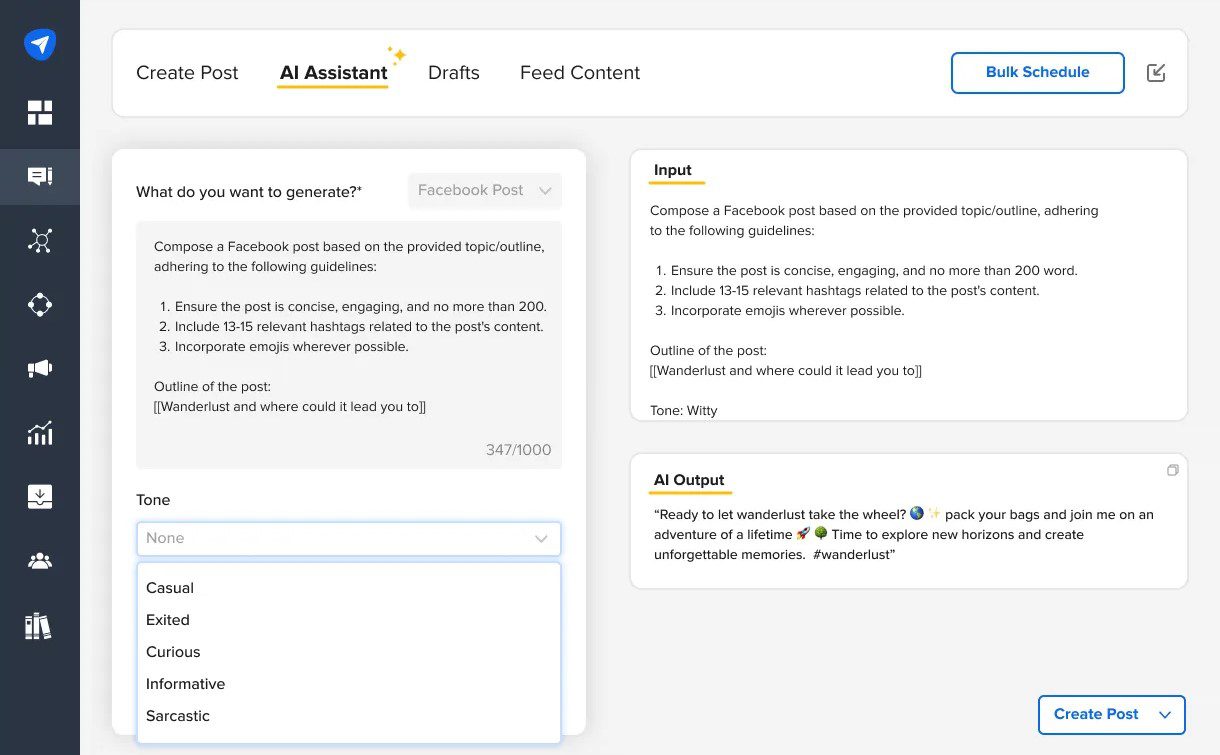Switch to the Drafts tab
Image resolution: width=1220 pixels, height=755 pixels.
453,72
